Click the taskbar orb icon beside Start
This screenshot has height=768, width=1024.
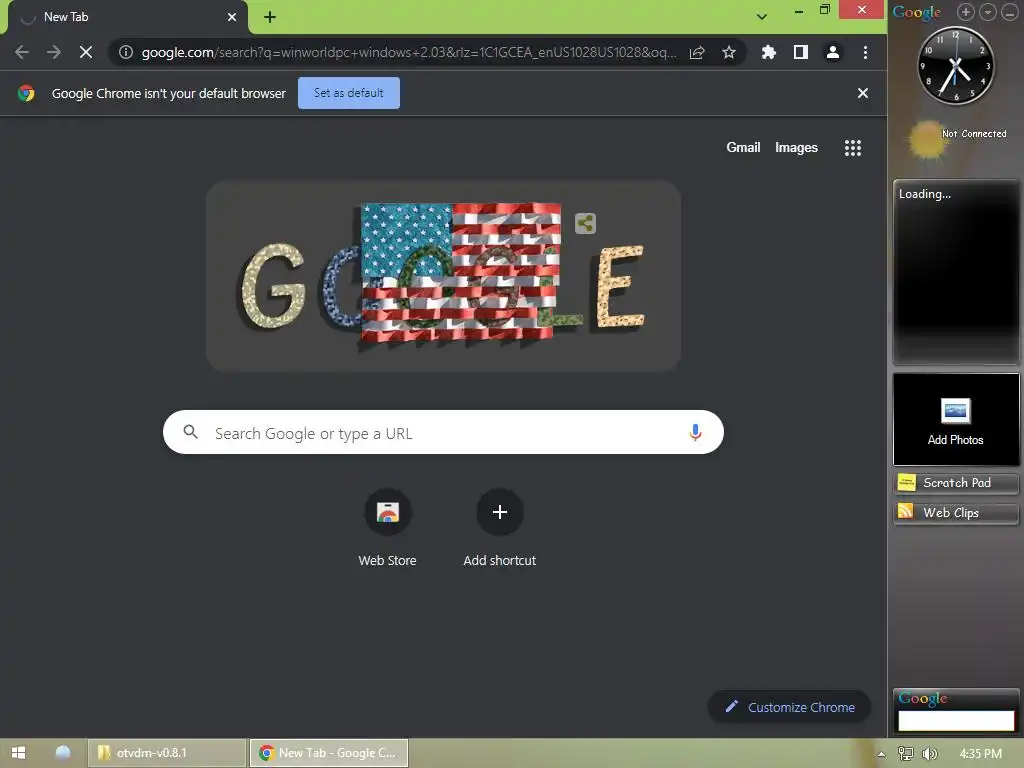click(63, 753)
